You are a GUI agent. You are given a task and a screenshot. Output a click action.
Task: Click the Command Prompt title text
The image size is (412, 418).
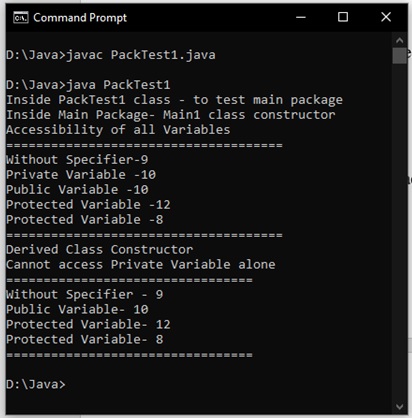(x=80, y=18)
